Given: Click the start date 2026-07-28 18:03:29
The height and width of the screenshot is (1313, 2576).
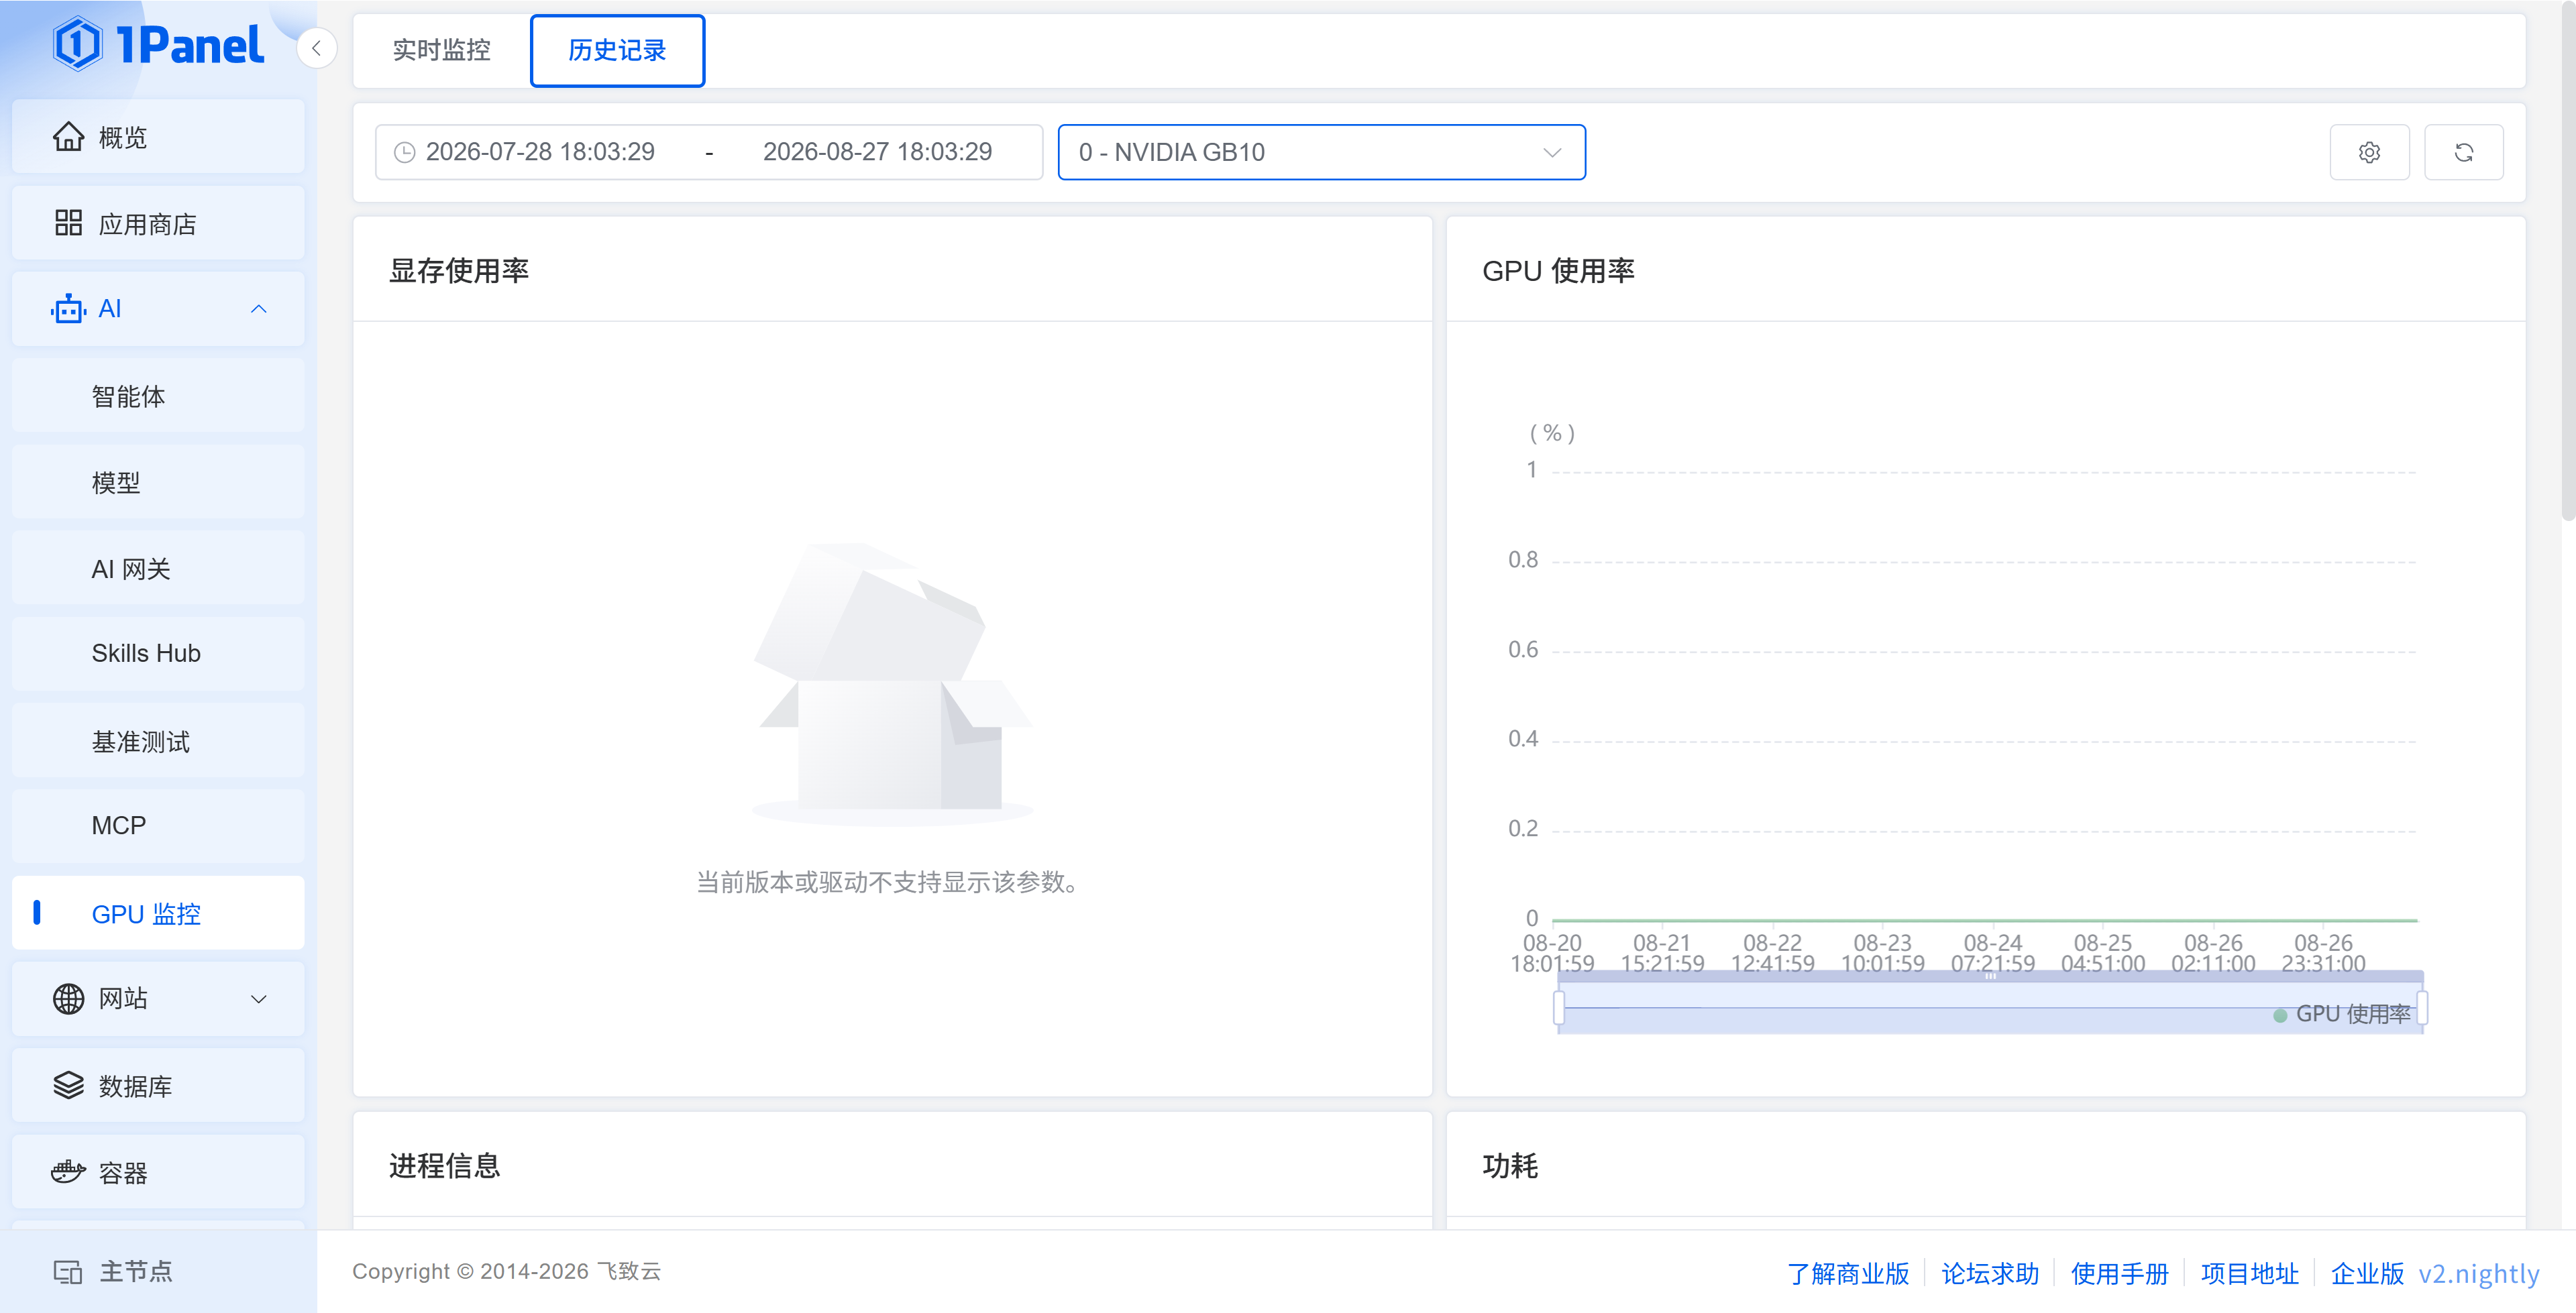Looking at the screenshot, I should (x=540, y=152).
